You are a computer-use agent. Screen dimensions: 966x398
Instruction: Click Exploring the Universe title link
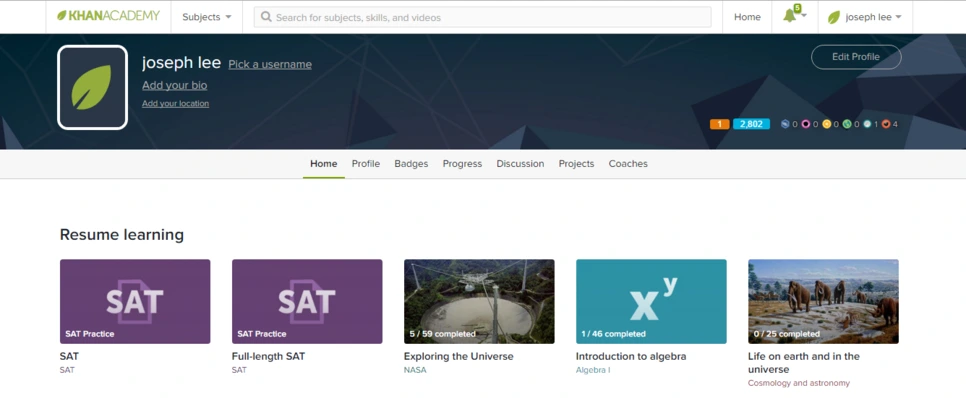(458, 356)
